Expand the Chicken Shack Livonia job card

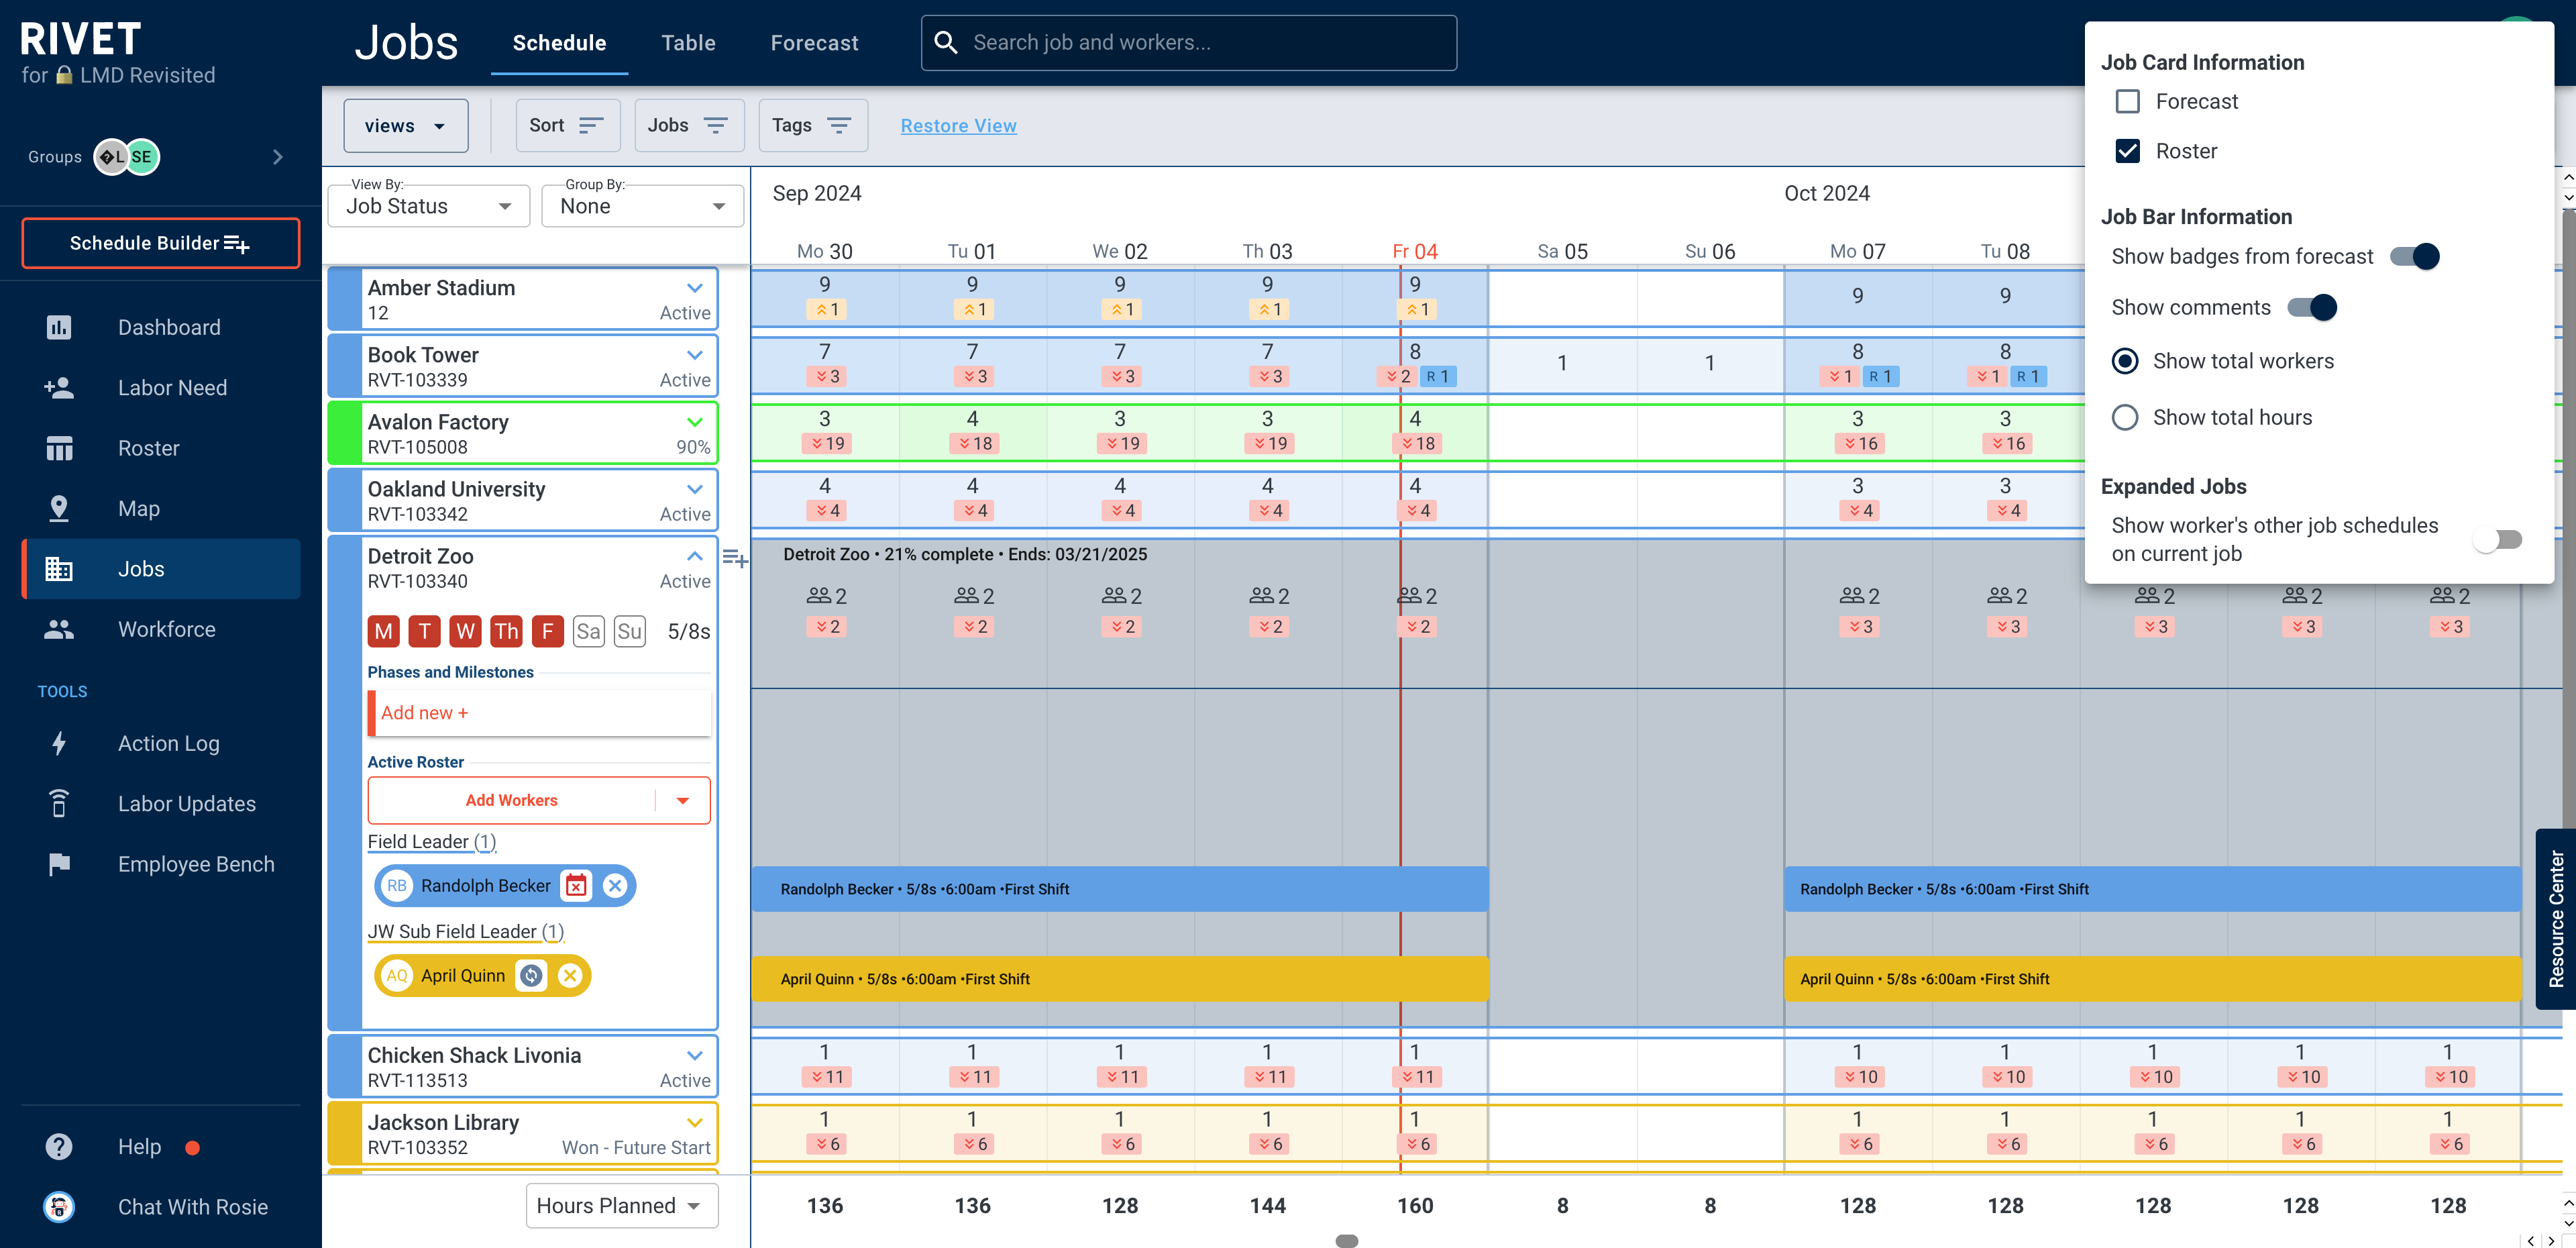(x=695, y=1055)
